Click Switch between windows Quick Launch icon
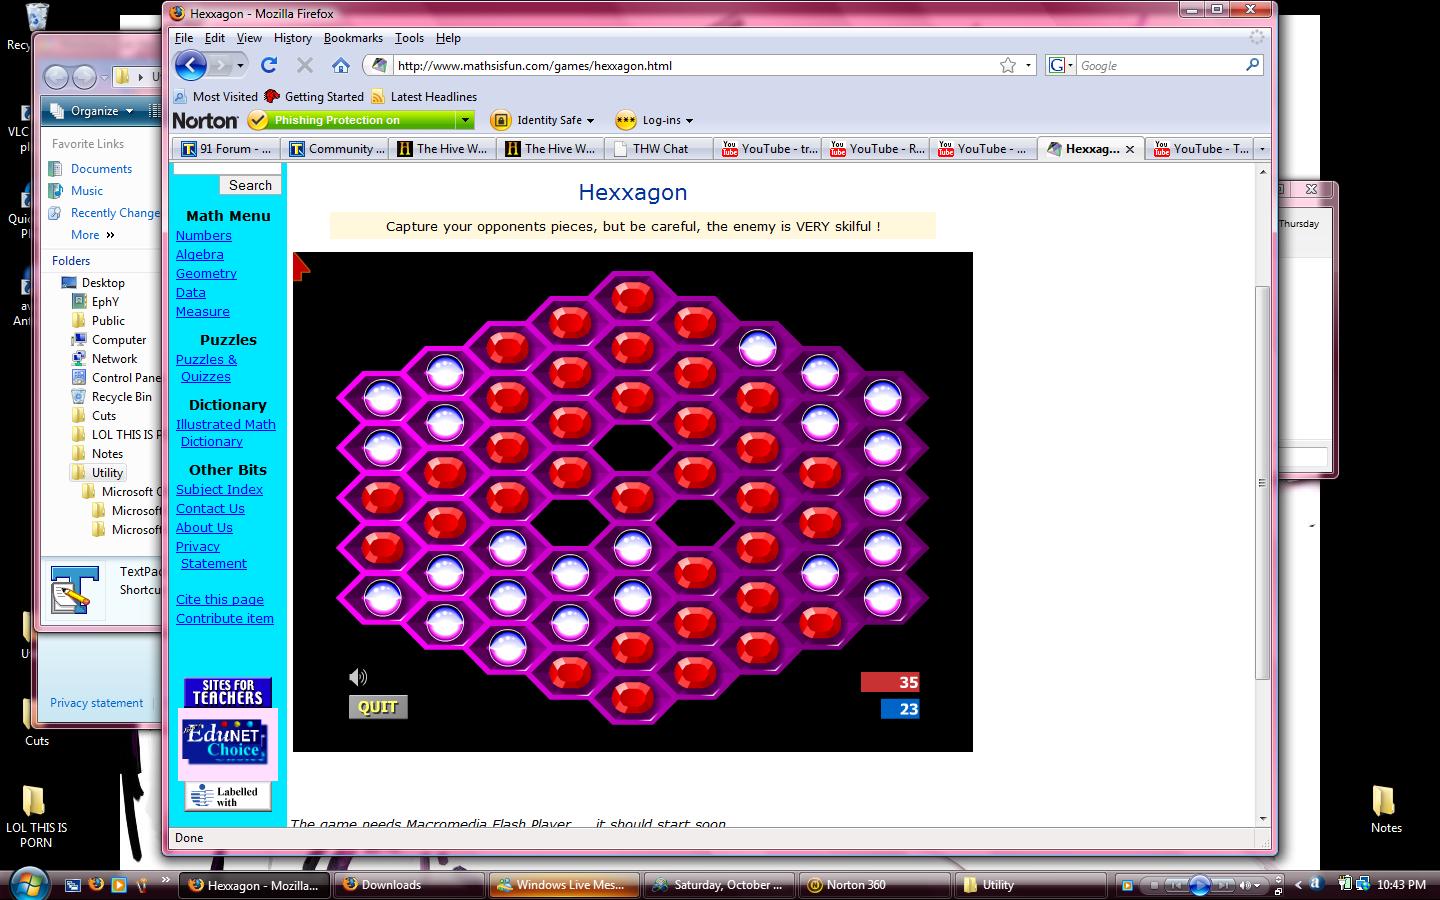This screenshot has height=900, width=1440. 73,884
